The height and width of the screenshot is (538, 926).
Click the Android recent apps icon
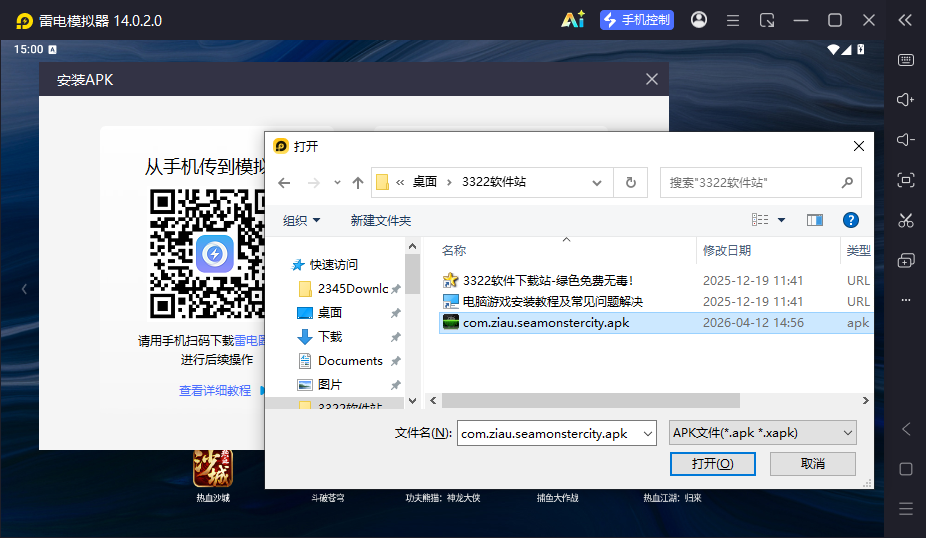(x=906, y=508)
